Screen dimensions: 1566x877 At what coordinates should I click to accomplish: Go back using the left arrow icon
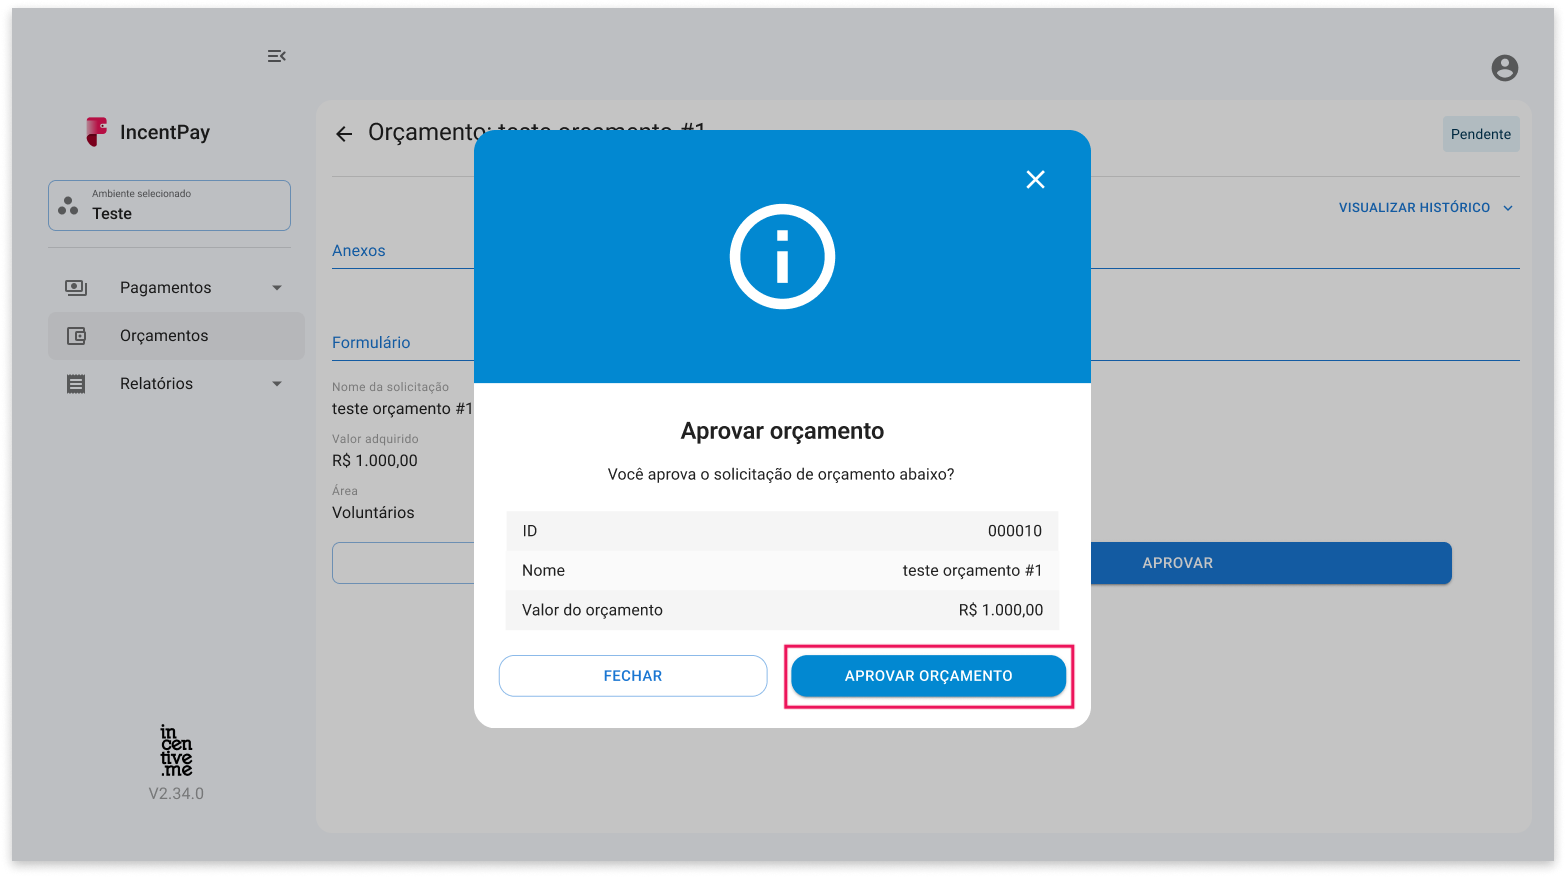point(344,134)
